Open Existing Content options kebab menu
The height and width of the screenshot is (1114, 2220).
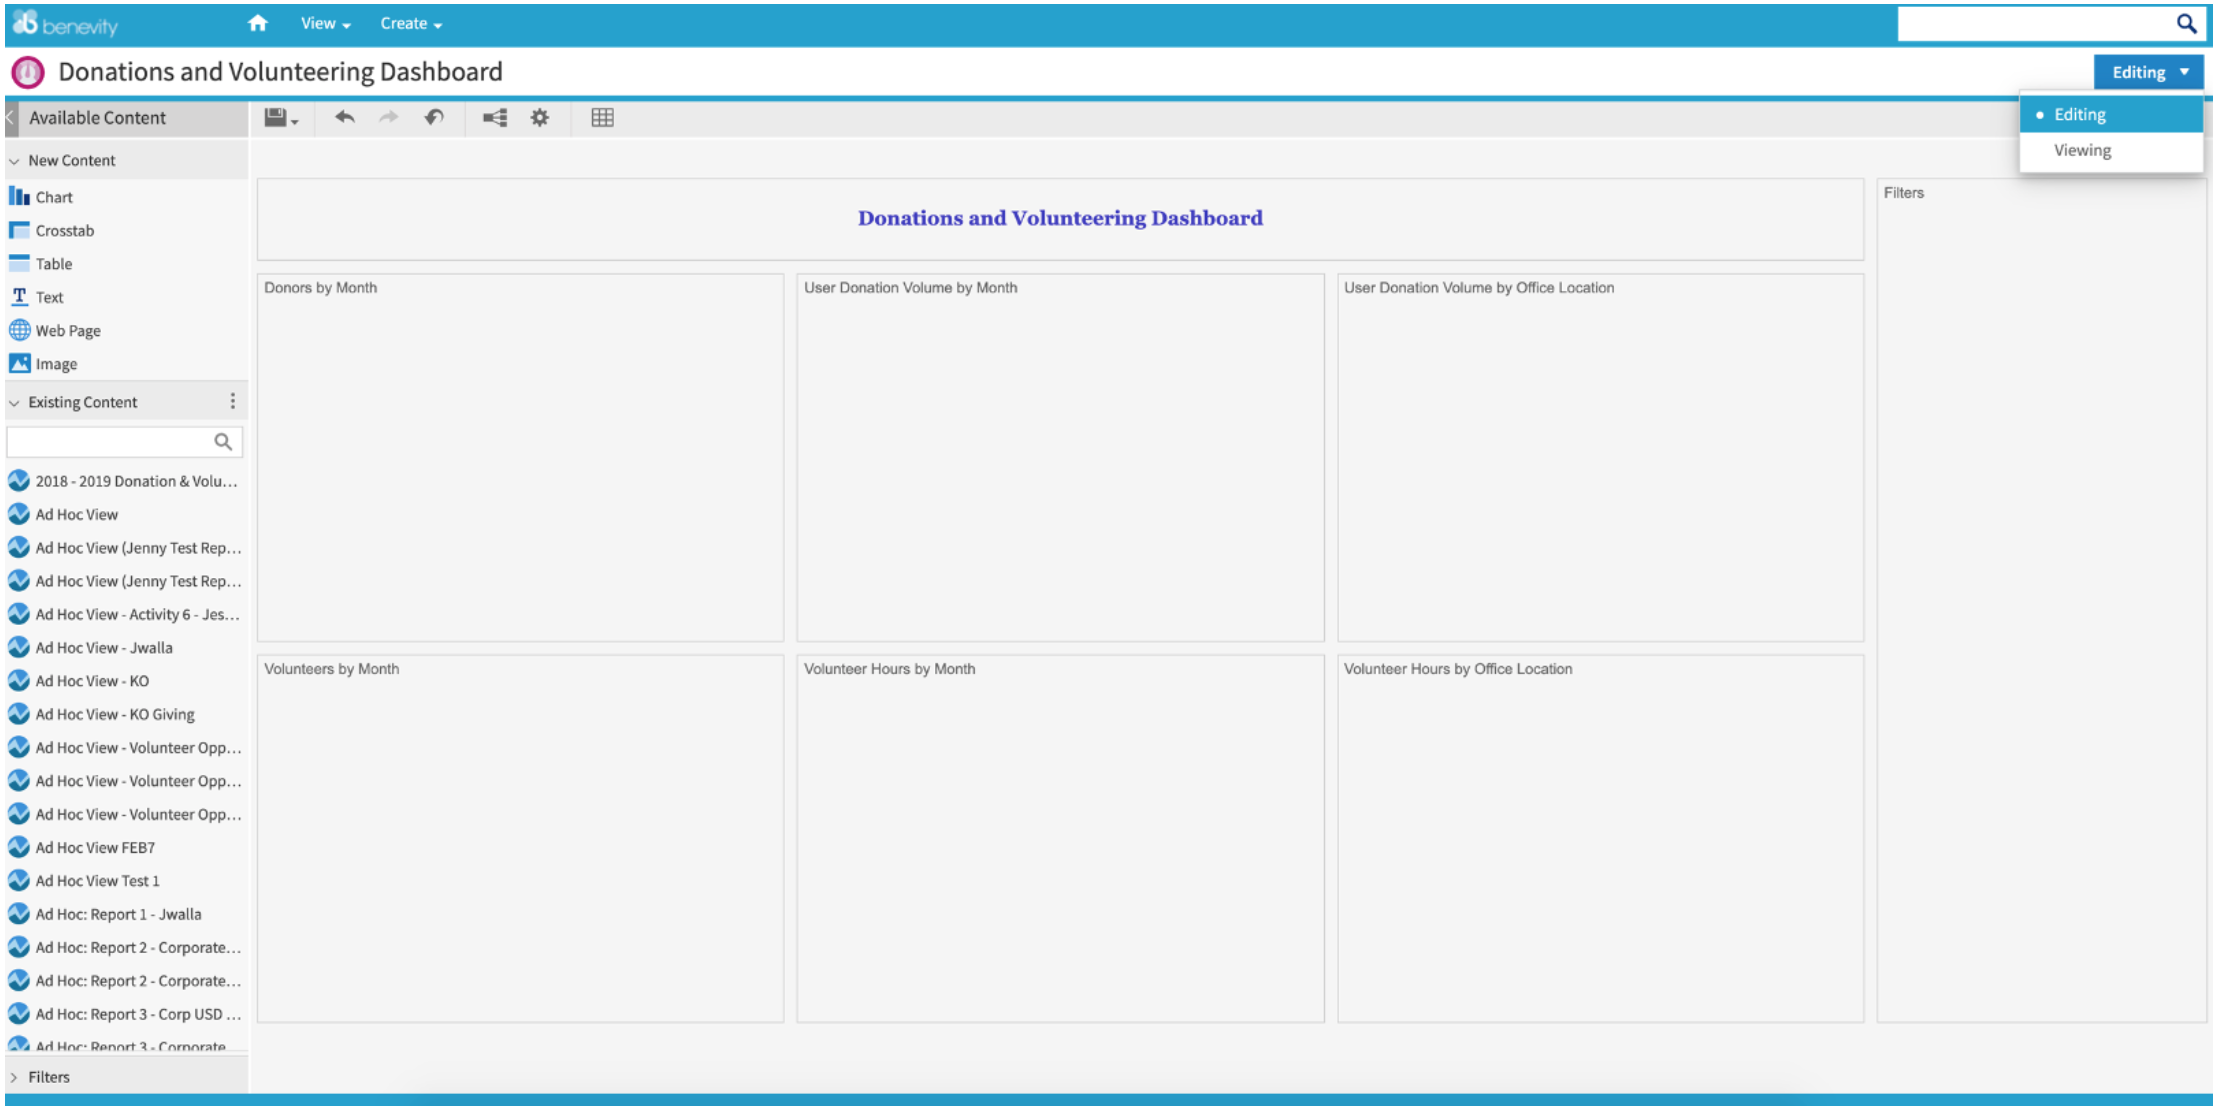click(x=233, y=401)
